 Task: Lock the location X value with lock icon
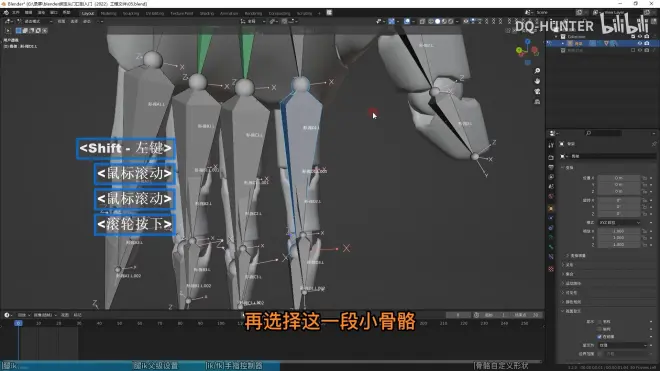click(x=644, y=178)
